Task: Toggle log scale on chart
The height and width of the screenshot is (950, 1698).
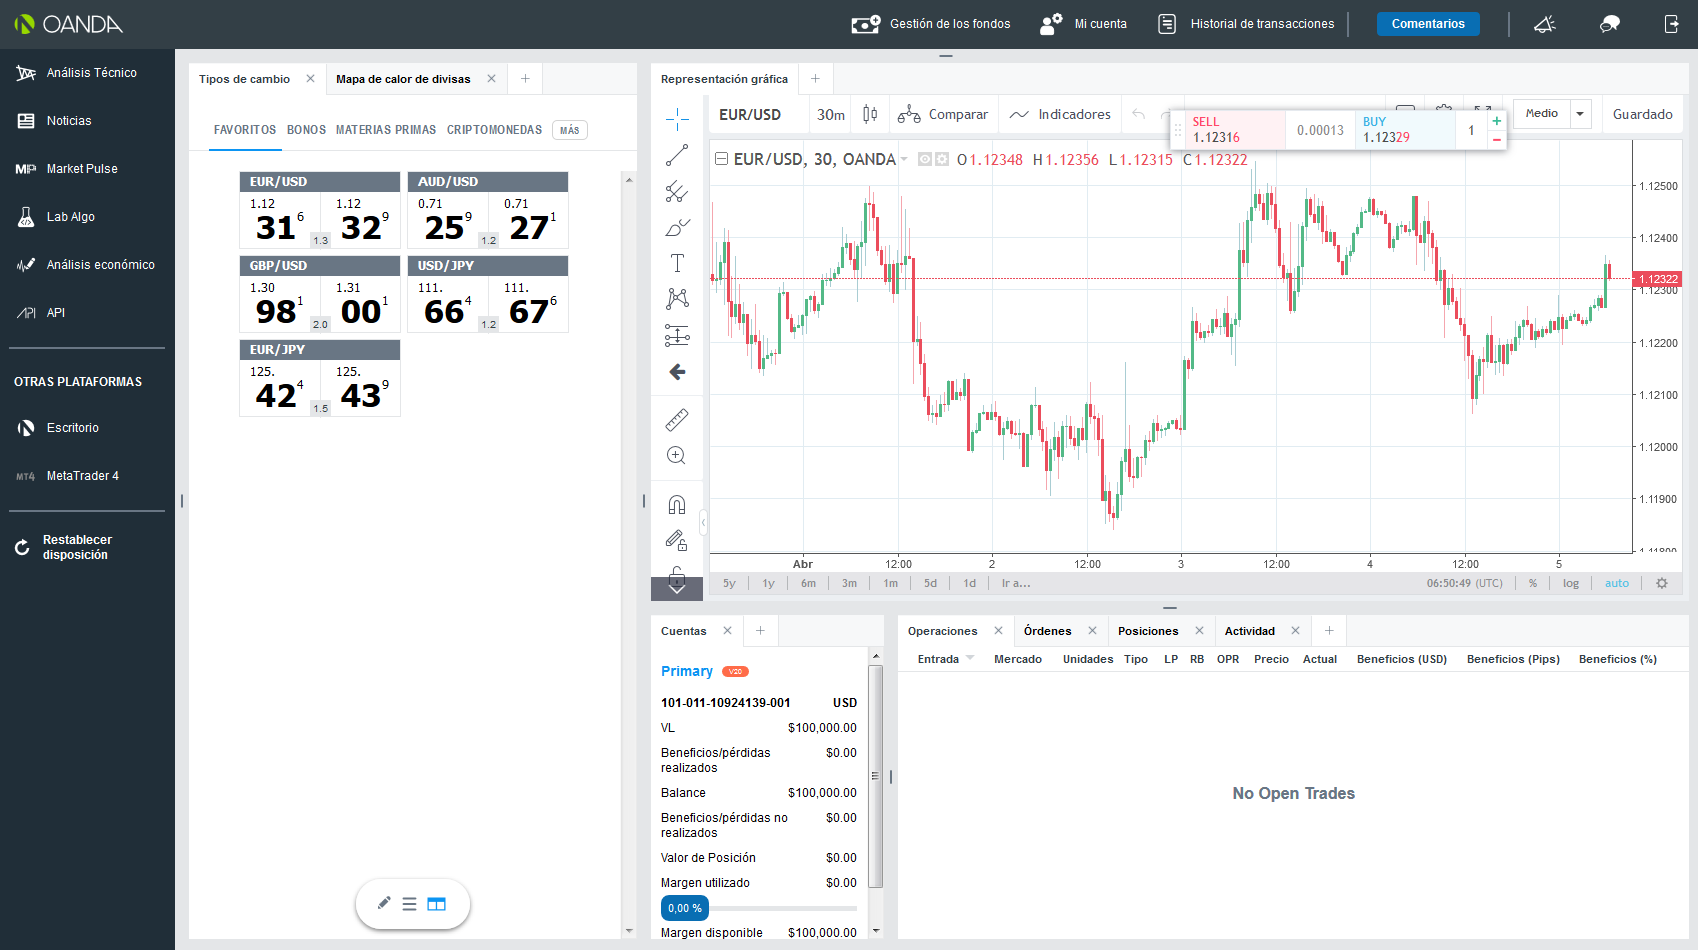Action: [1571, 583]
